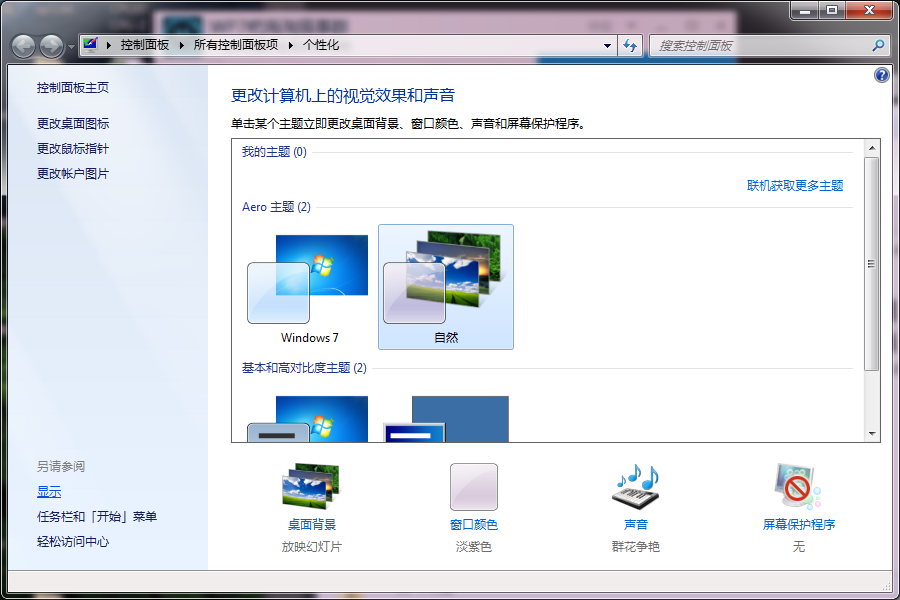Select the 自然 nature theme
The image size is (900, 600).
[x=445, y=287]
